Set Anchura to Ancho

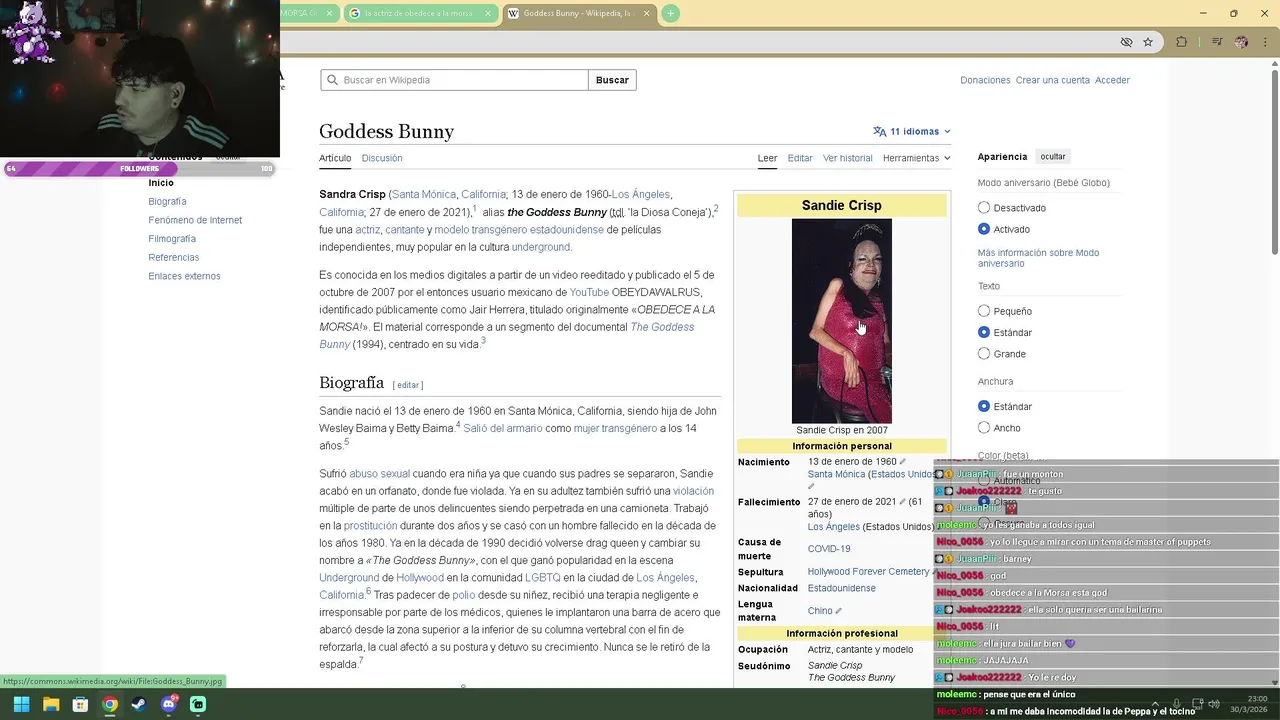click(984, 428)
